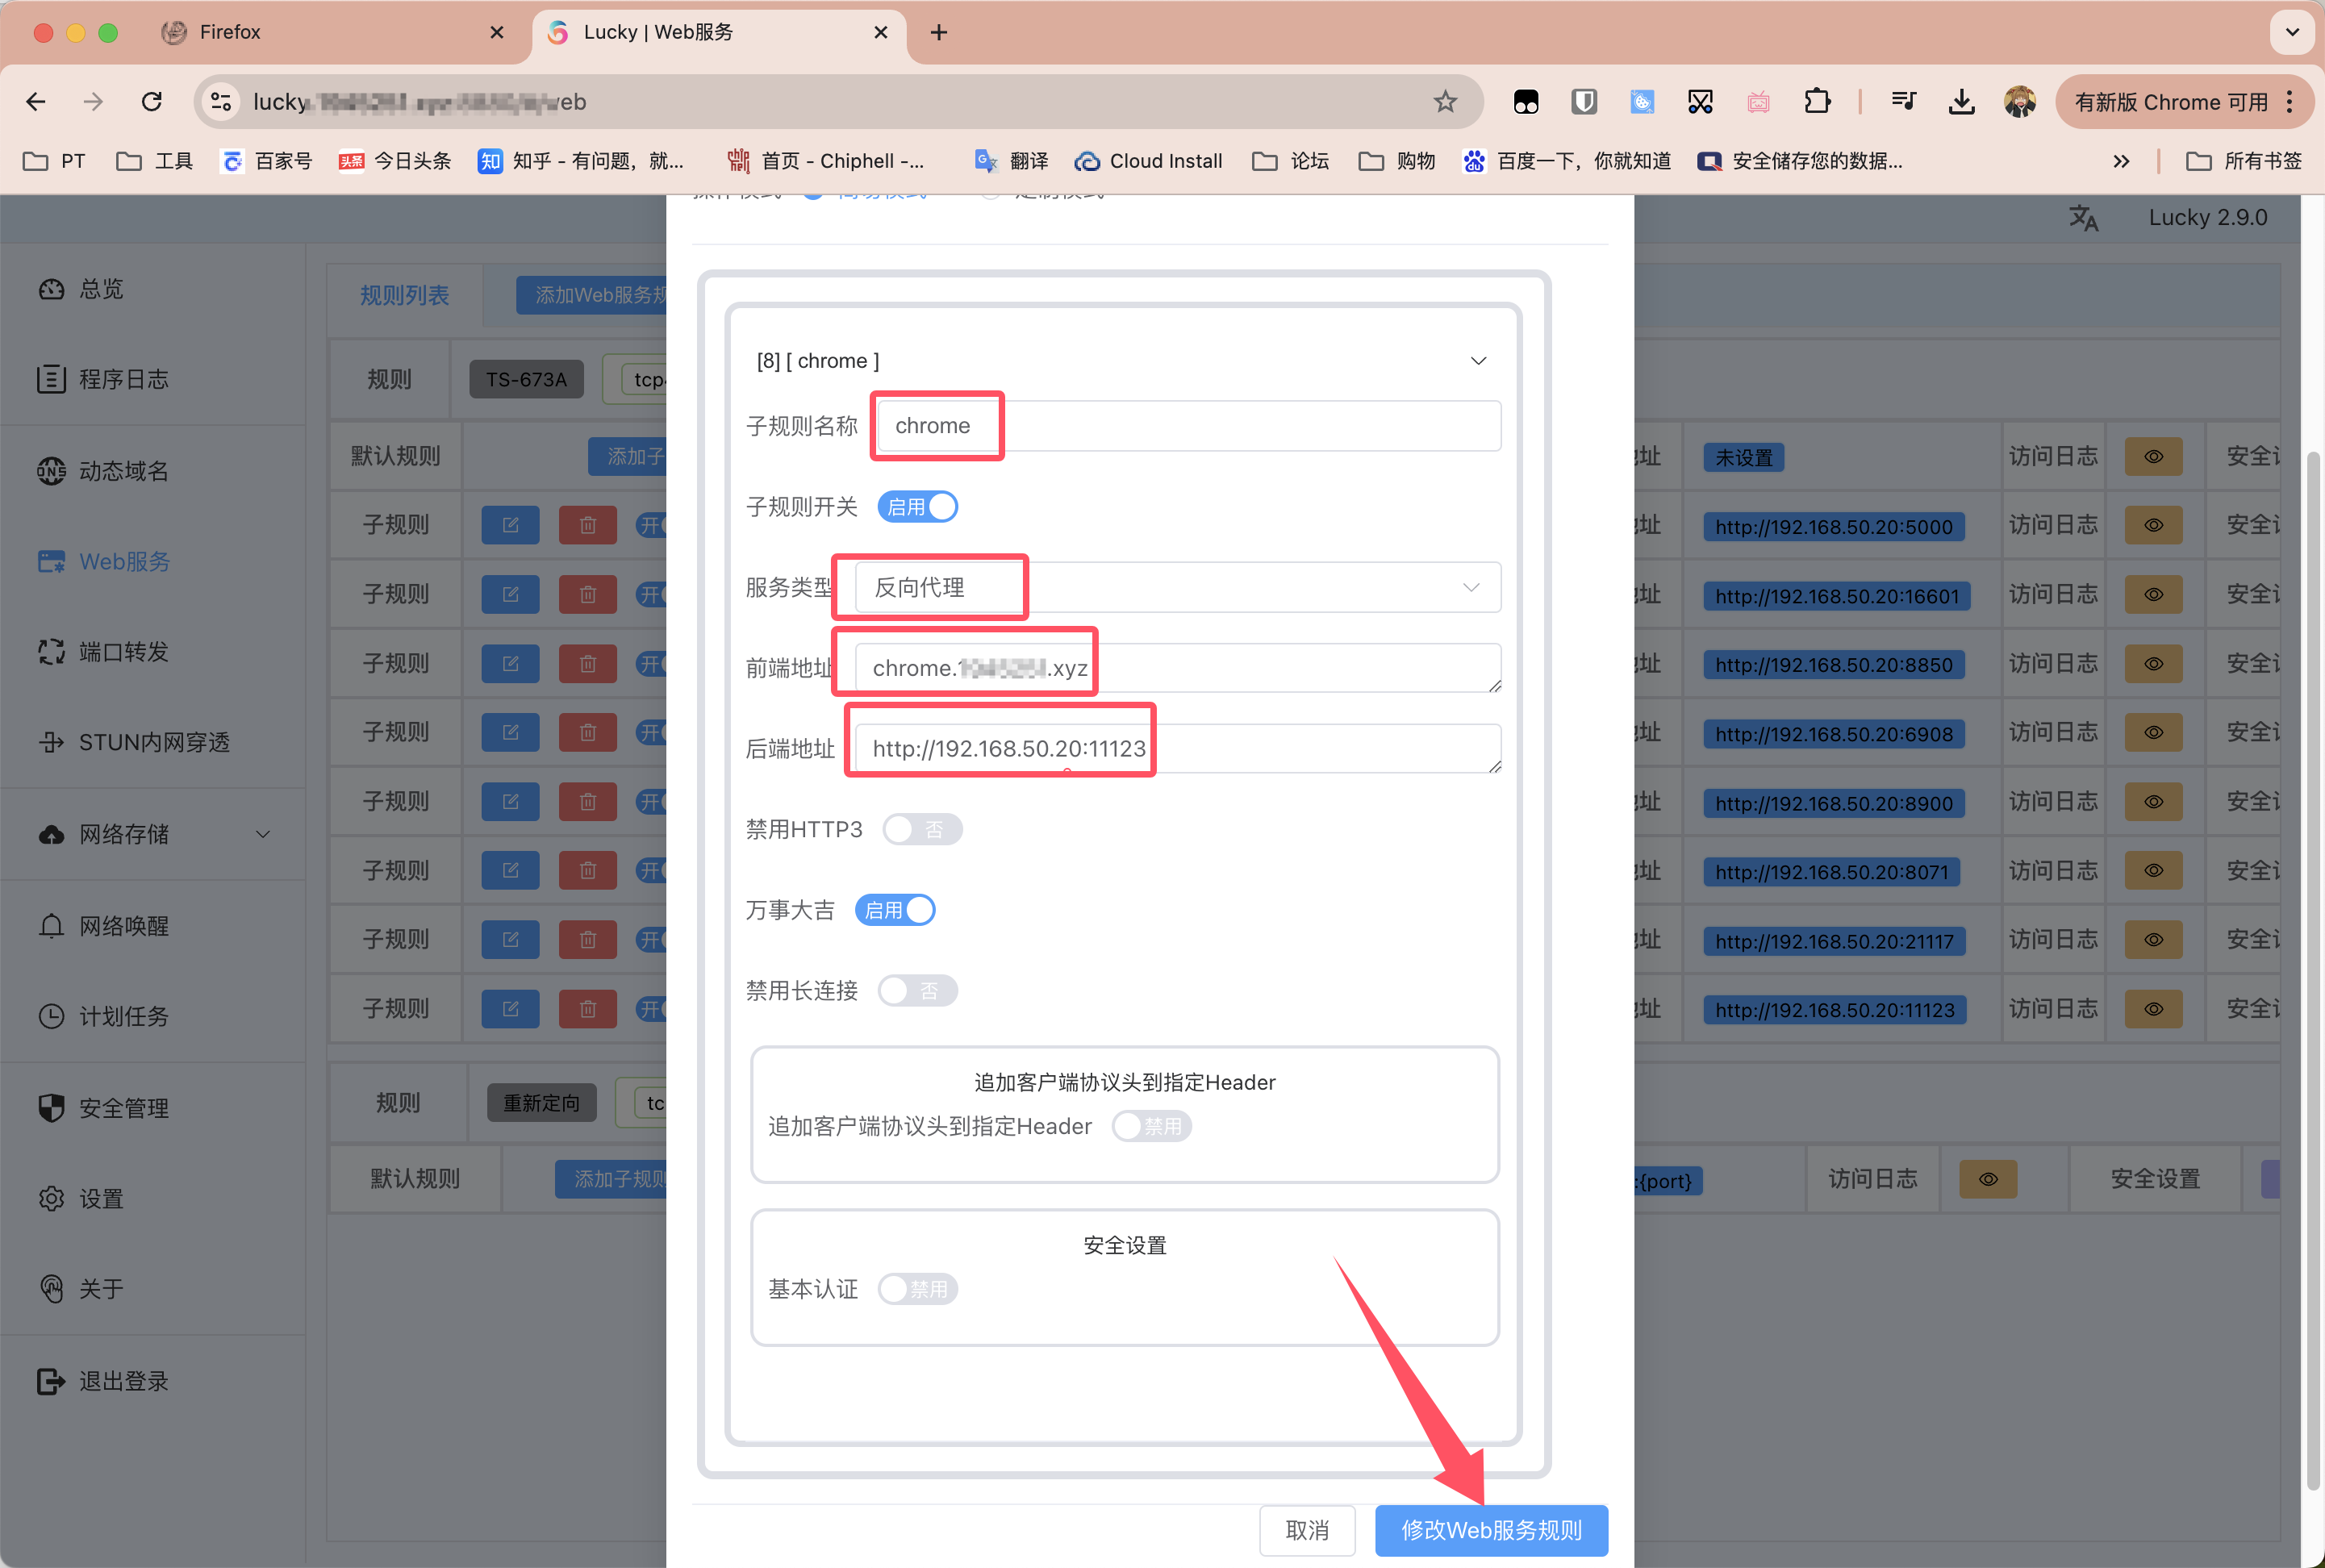The height and width of the screenshot is (1568, 2325).
Task: Click eye icon in the 未设置 default rule row
Action: tap(2153, 456)
